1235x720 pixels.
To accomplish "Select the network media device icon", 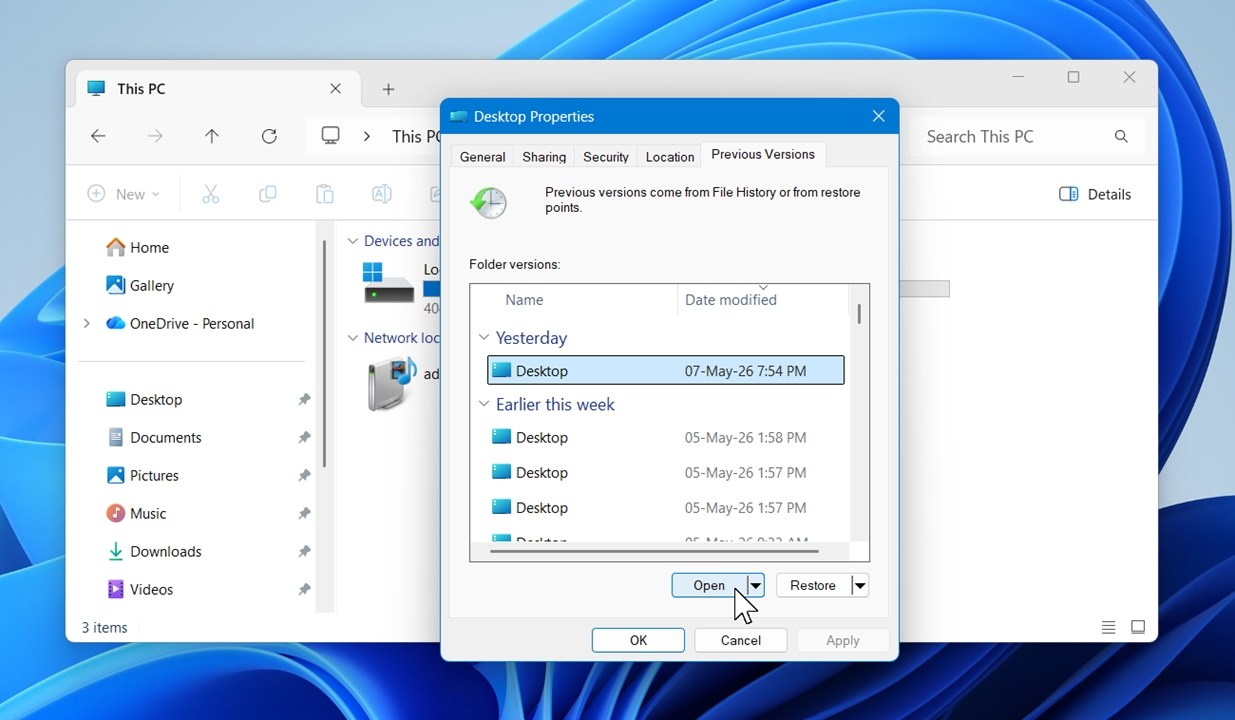I will [x=391, y=384].
